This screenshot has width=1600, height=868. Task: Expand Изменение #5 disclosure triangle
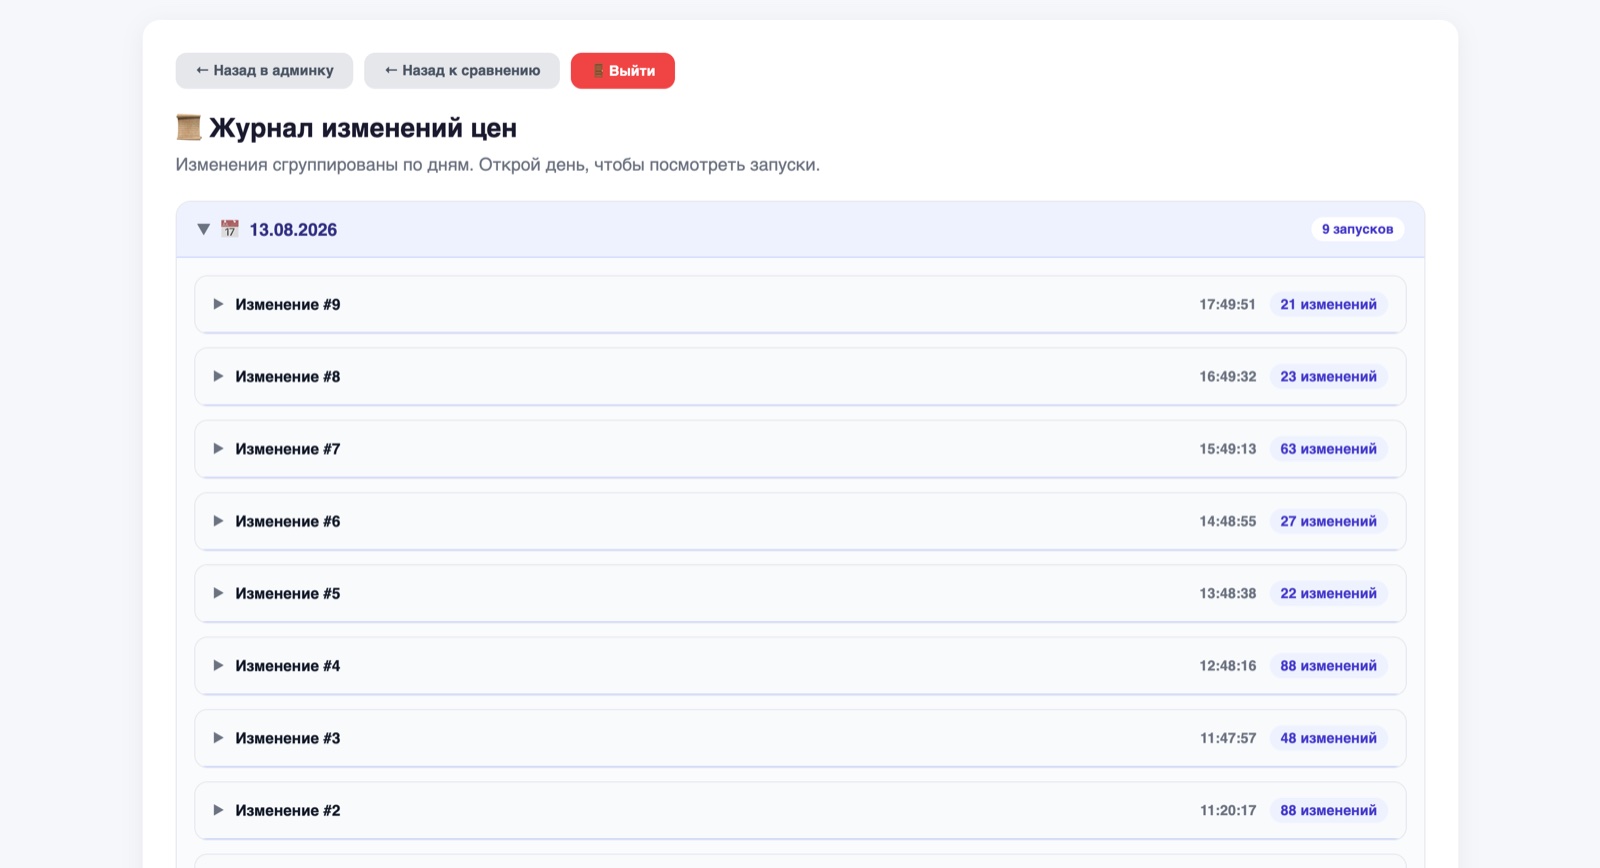[218, 593]
